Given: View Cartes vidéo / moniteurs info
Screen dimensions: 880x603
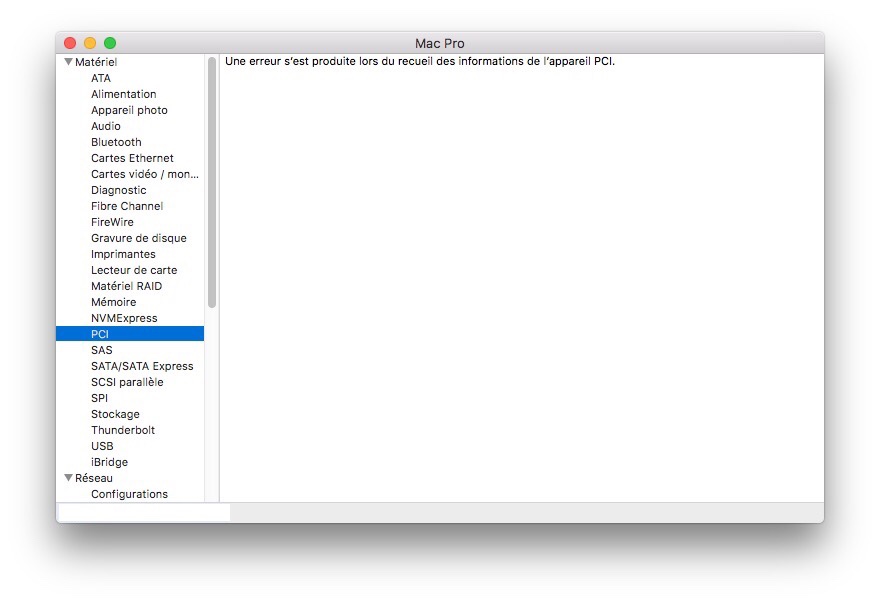Looking at the screenshot, I should 144,174.
